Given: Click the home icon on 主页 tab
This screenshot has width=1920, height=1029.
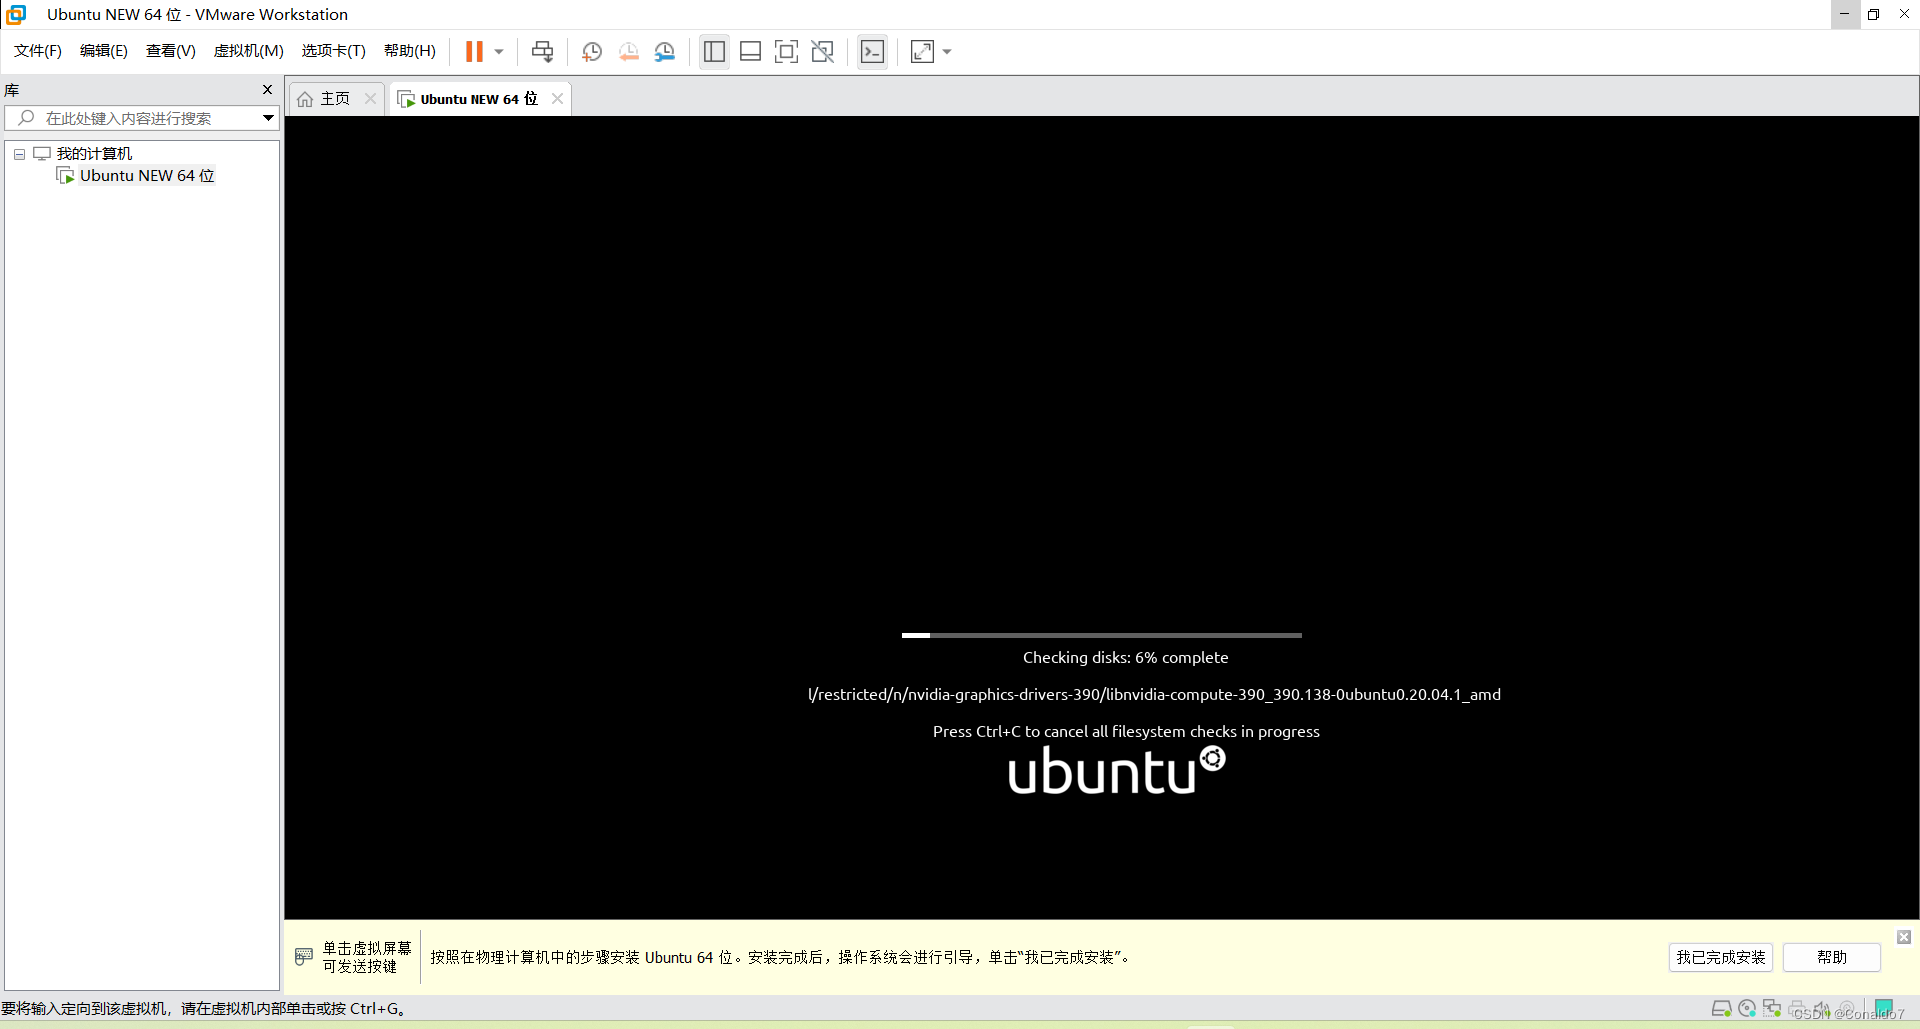Looking at the screenshot, I should coord(305,99).
